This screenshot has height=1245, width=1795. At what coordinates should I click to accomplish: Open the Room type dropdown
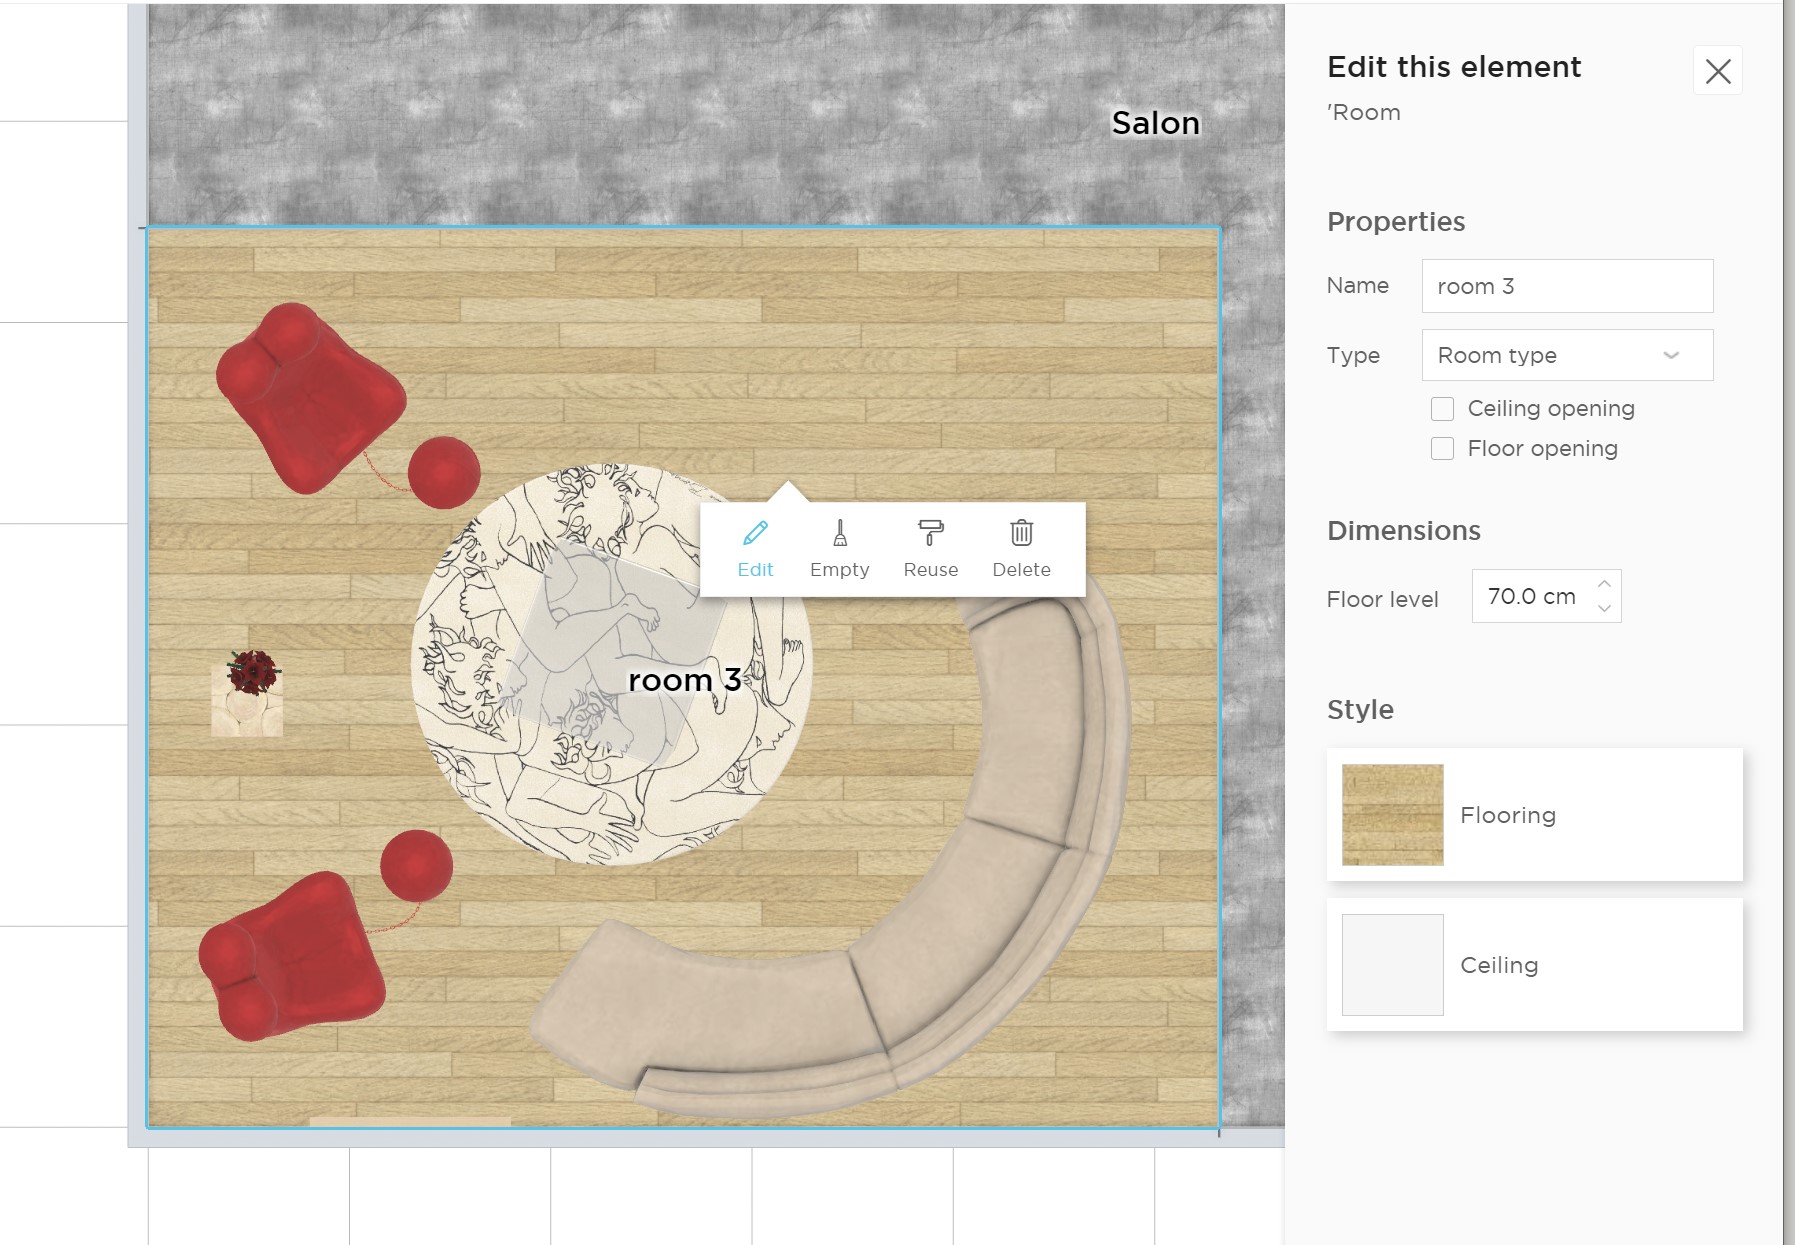pos(1566,355)
